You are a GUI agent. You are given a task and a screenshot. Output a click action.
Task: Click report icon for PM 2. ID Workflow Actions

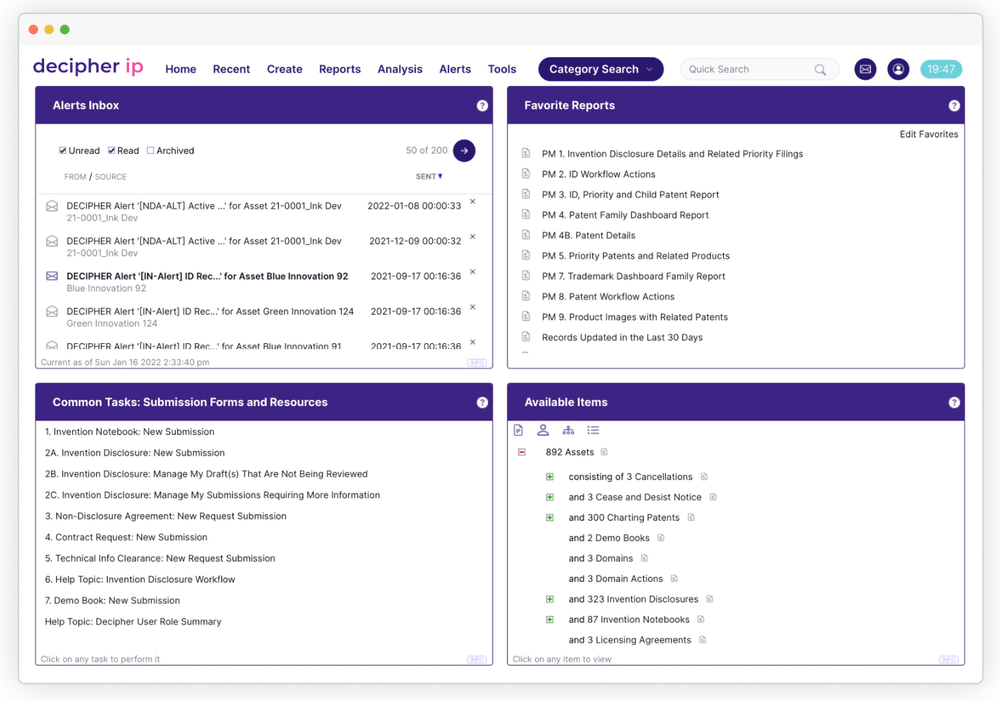(526, 173)
